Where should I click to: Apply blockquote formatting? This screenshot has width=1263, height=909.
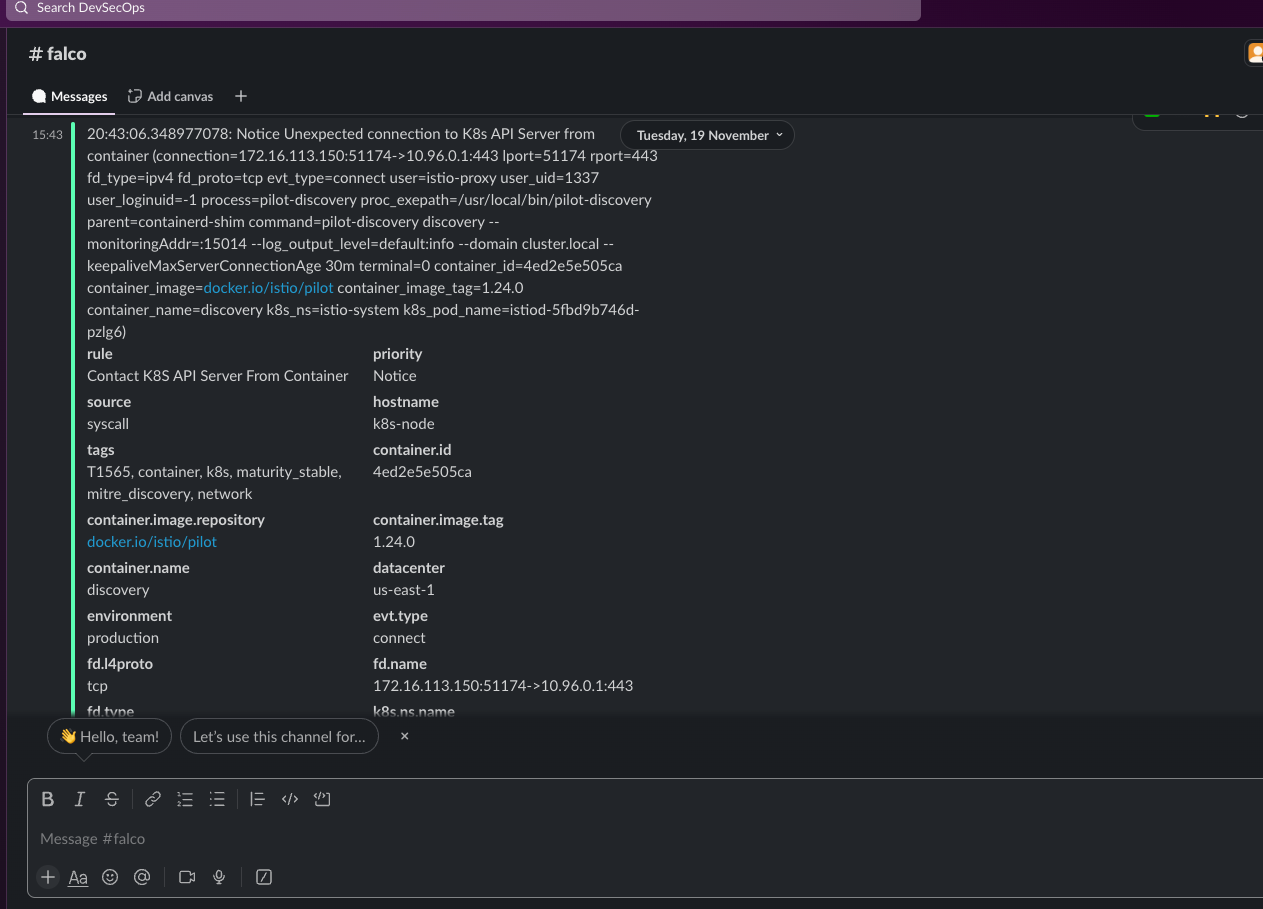click(257, 799)
